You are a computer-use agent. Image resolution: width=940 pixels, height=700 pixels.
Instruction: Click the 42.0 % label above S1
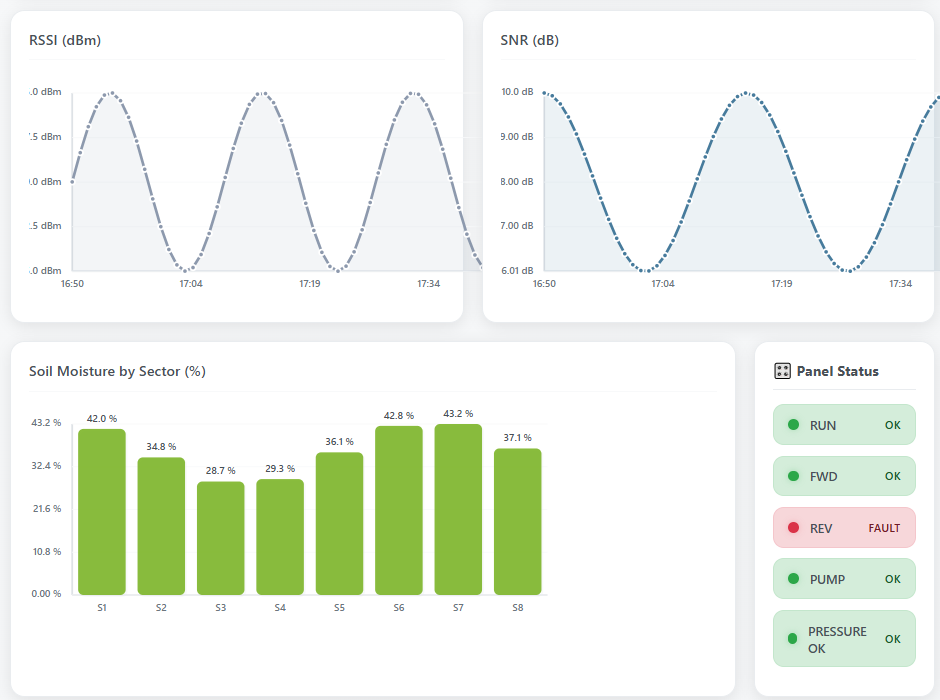(100, 419)
